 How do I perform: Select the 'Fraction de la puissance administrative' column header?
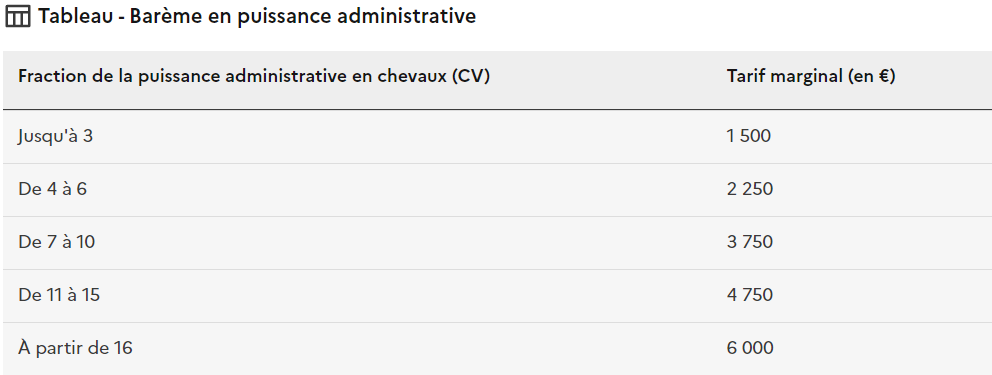254,77
